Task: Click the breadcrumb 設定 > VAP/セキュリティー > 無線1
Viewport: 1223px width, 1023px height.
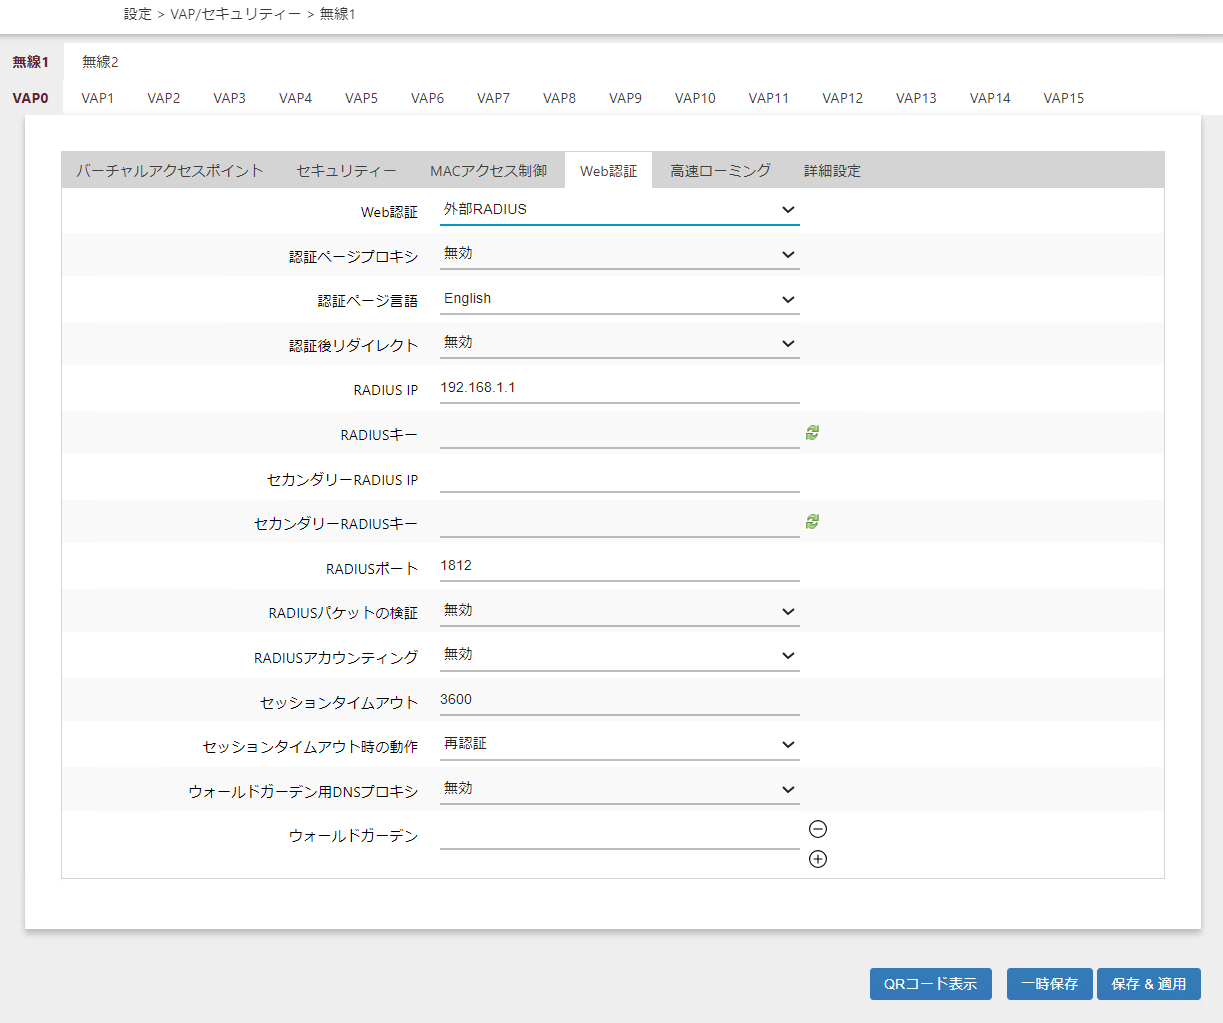Action: pos(240,14)
